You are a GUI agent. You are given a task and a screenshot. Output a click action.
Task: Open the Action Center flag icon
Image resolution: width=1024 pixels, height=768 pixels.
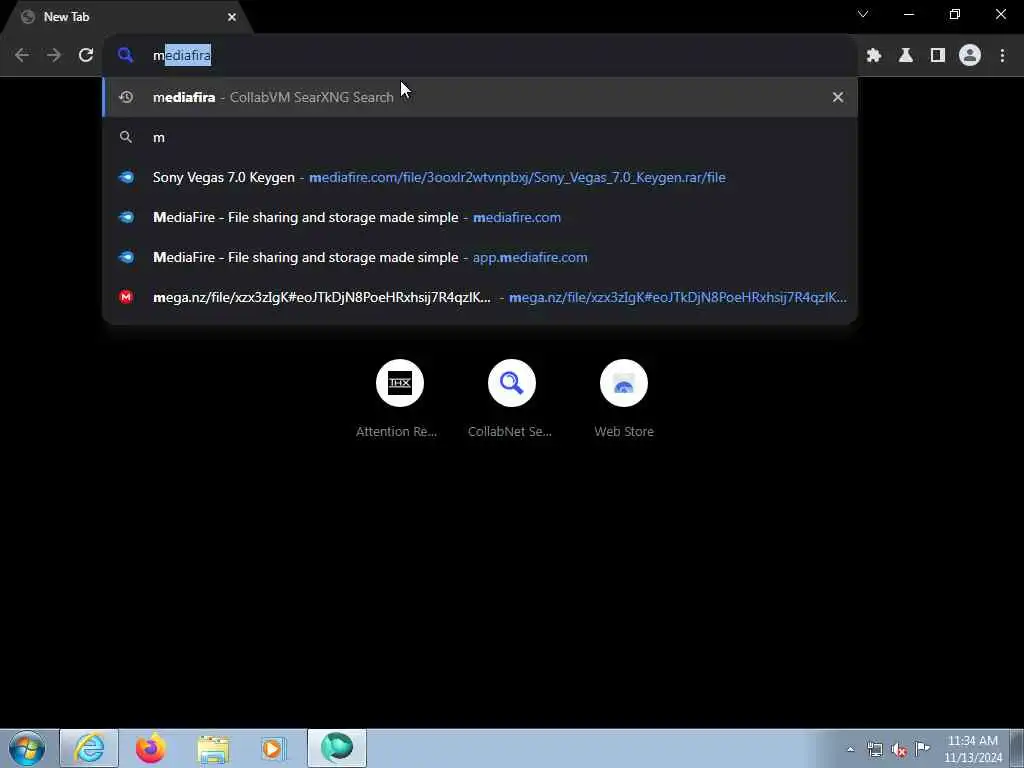tap(923, 749)
